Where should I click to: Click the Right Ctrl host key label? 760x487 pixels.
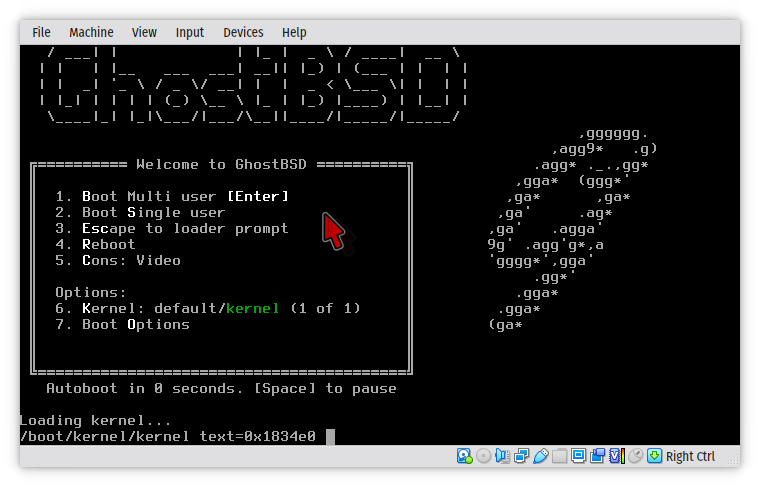coord(690,456)
